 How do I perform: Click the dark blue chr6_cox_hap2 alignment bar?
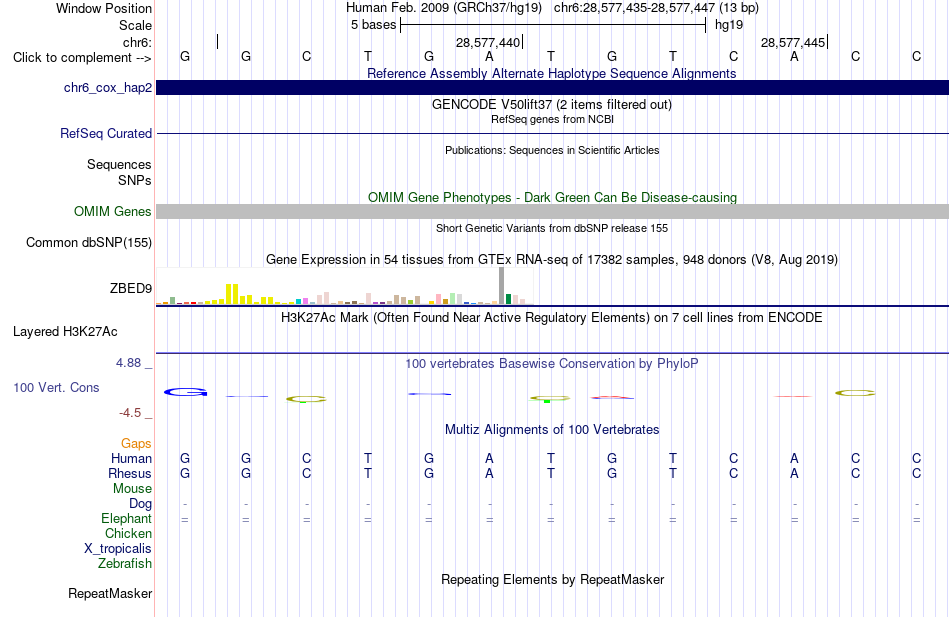coord(553,87)
